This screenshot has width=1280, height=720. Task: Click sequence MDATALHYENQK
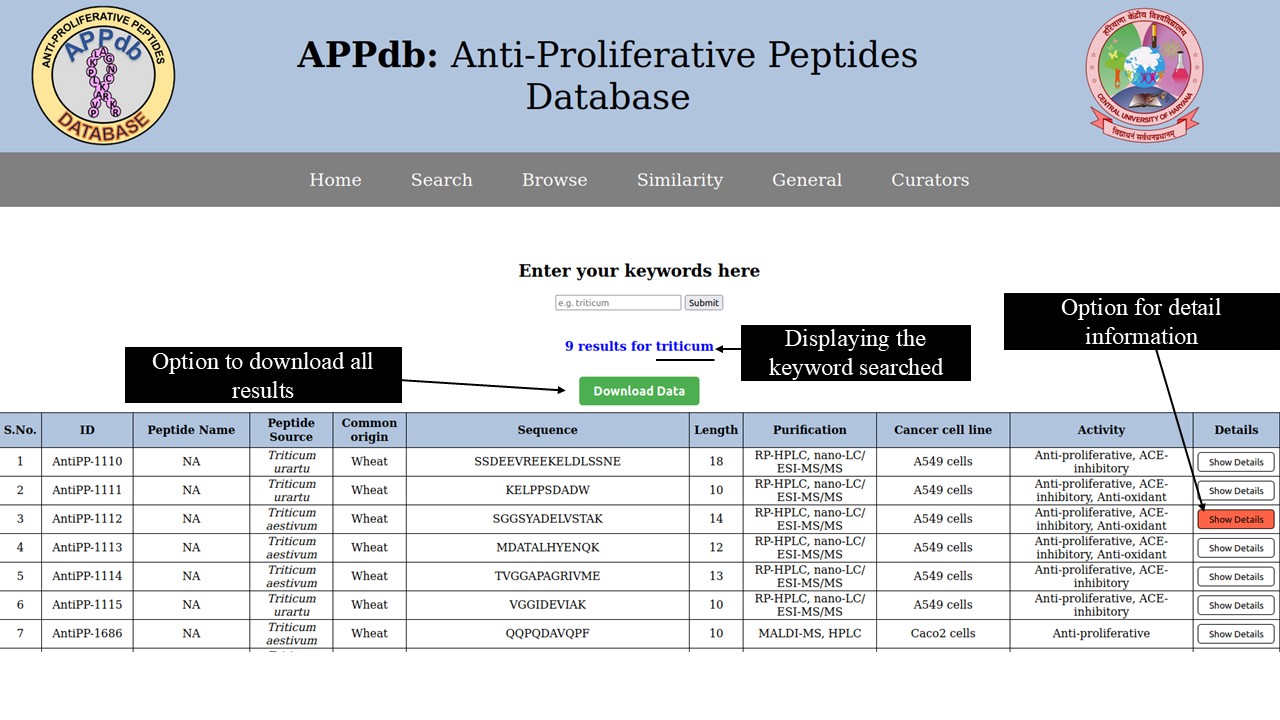point(547,548)
